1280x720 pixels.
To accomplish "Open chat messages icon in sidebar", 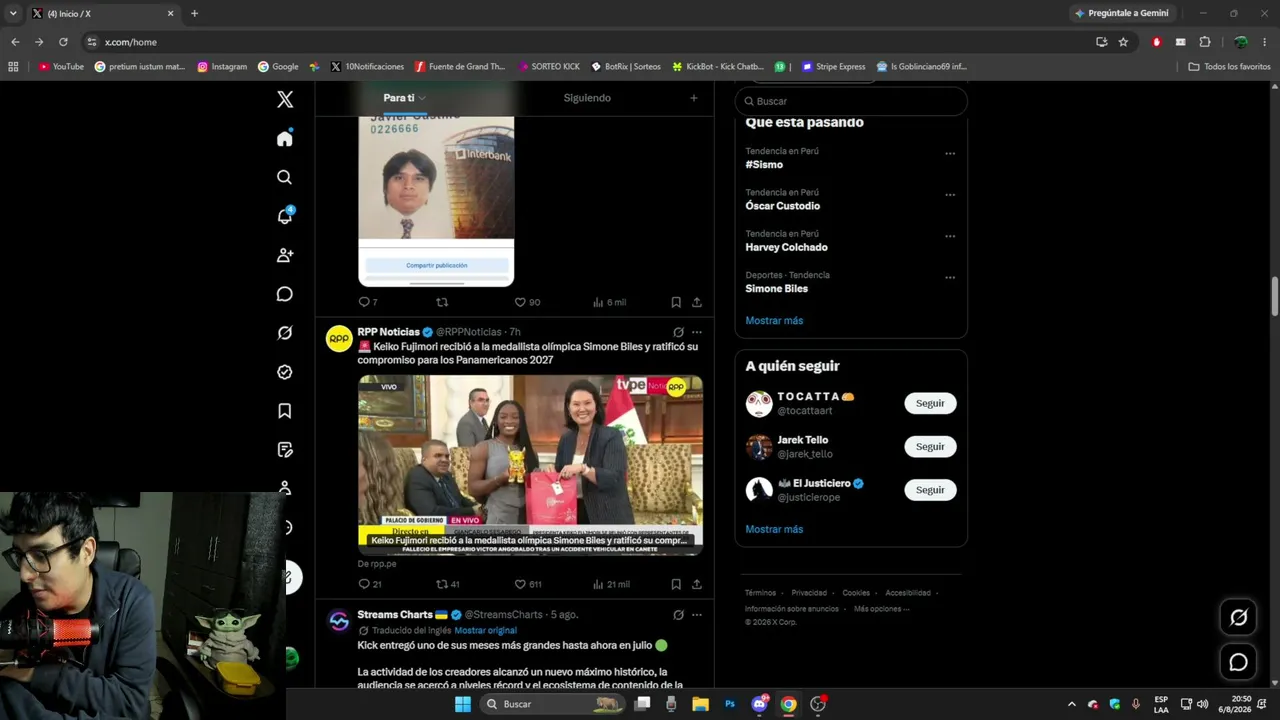I will (285, 294).
